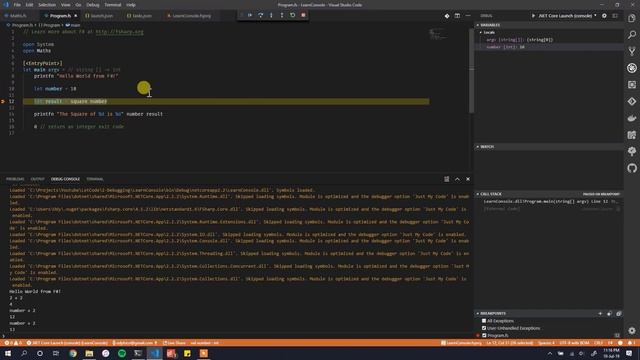Open the editor More Actions ellipsis
640x360 pixels.
coord(468,16)
